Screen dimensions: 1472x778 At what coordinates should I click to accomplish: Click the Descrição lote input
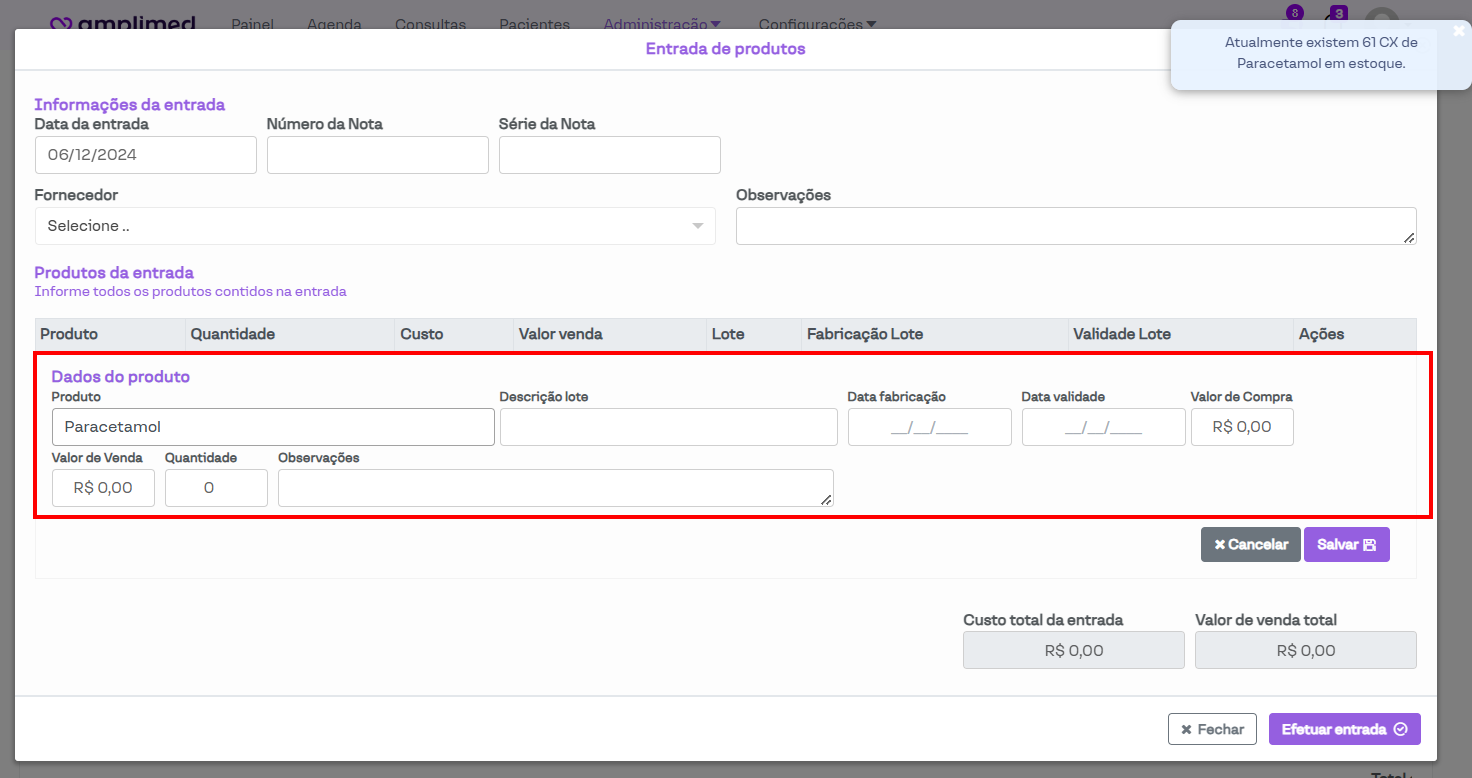pos(668,427)
